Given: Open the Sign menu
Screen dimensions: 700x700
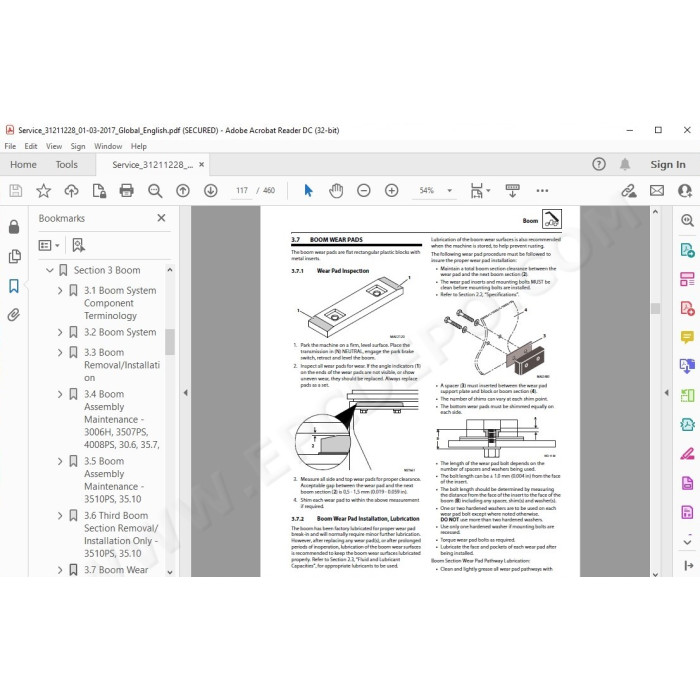Looking at the screenshot, I should pyautogui.click(x=78, y=146).
